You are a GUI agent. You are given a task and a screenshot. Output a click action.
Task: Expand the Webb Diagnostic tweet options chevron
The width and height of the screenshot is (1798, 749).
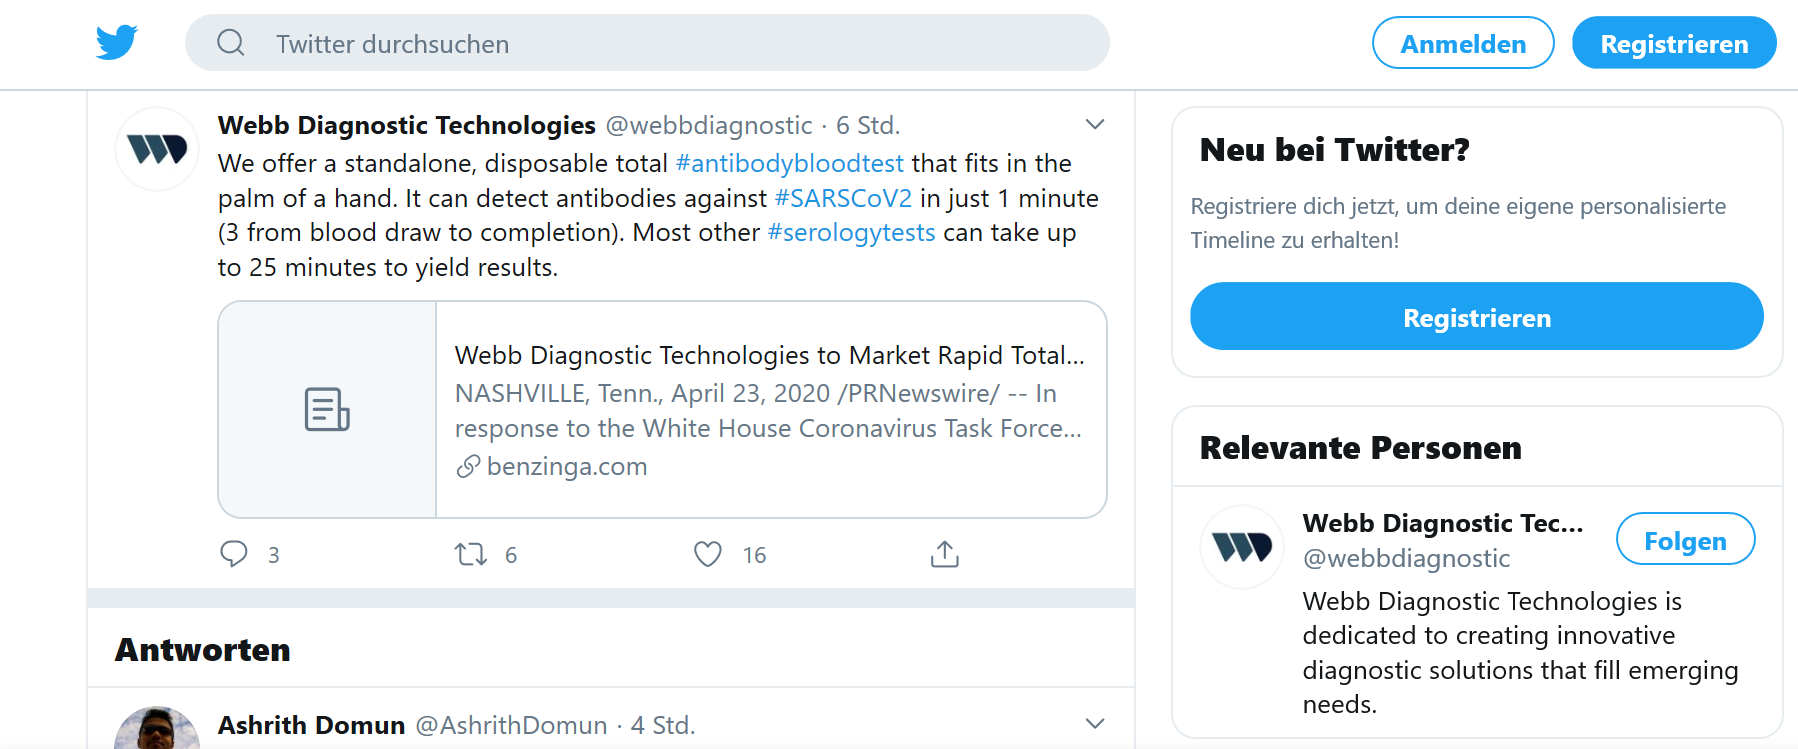pyautogui.click(x=1095, y=125)
